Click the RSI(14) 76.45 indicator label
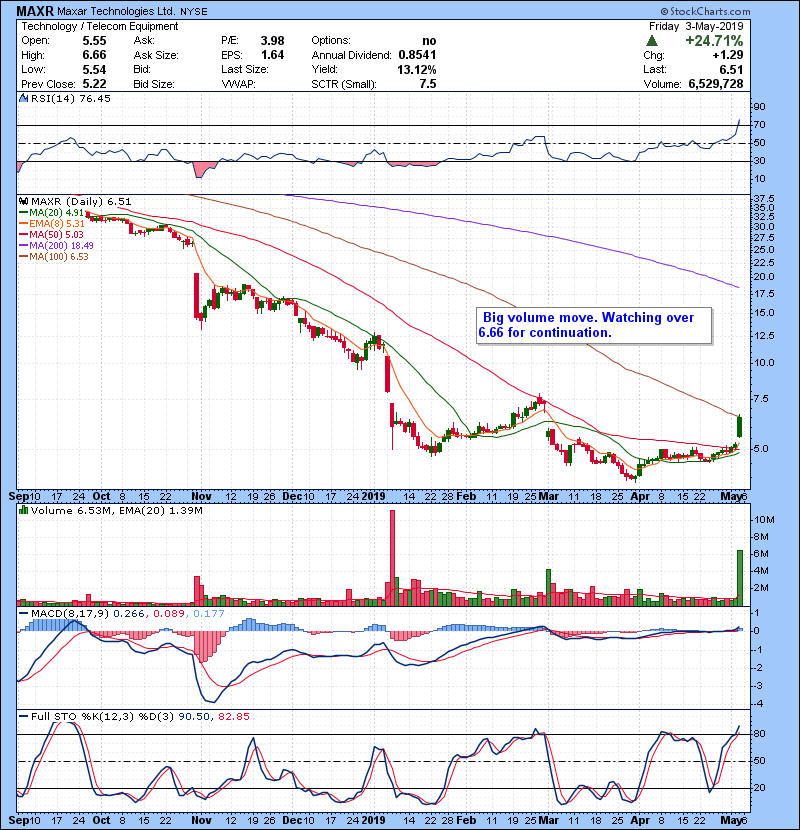This screenshot has width=800, height=830. pos(70,98)
